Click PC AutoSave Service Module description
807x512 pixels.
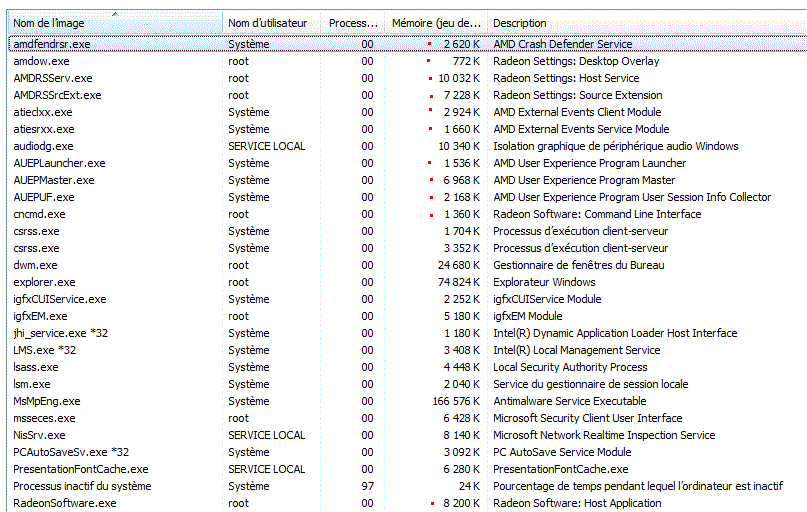(x=562, y=452)
